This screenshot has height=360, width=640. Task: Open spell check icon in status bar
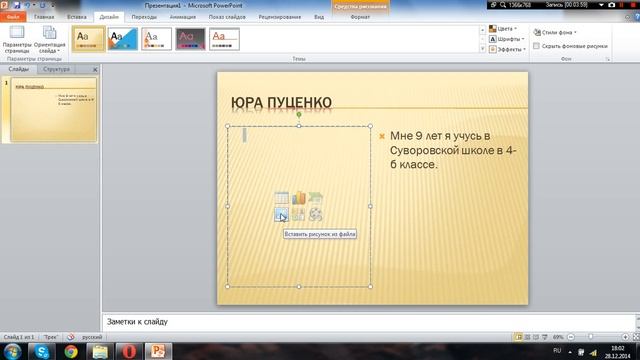(71, 337)
